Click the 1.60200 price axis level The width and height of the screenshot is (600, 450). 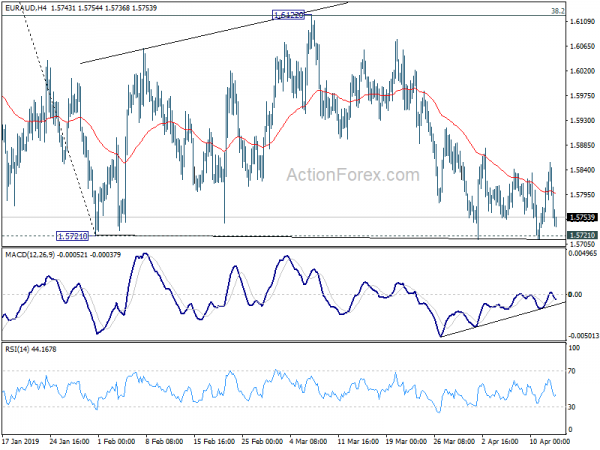[582, 71]
